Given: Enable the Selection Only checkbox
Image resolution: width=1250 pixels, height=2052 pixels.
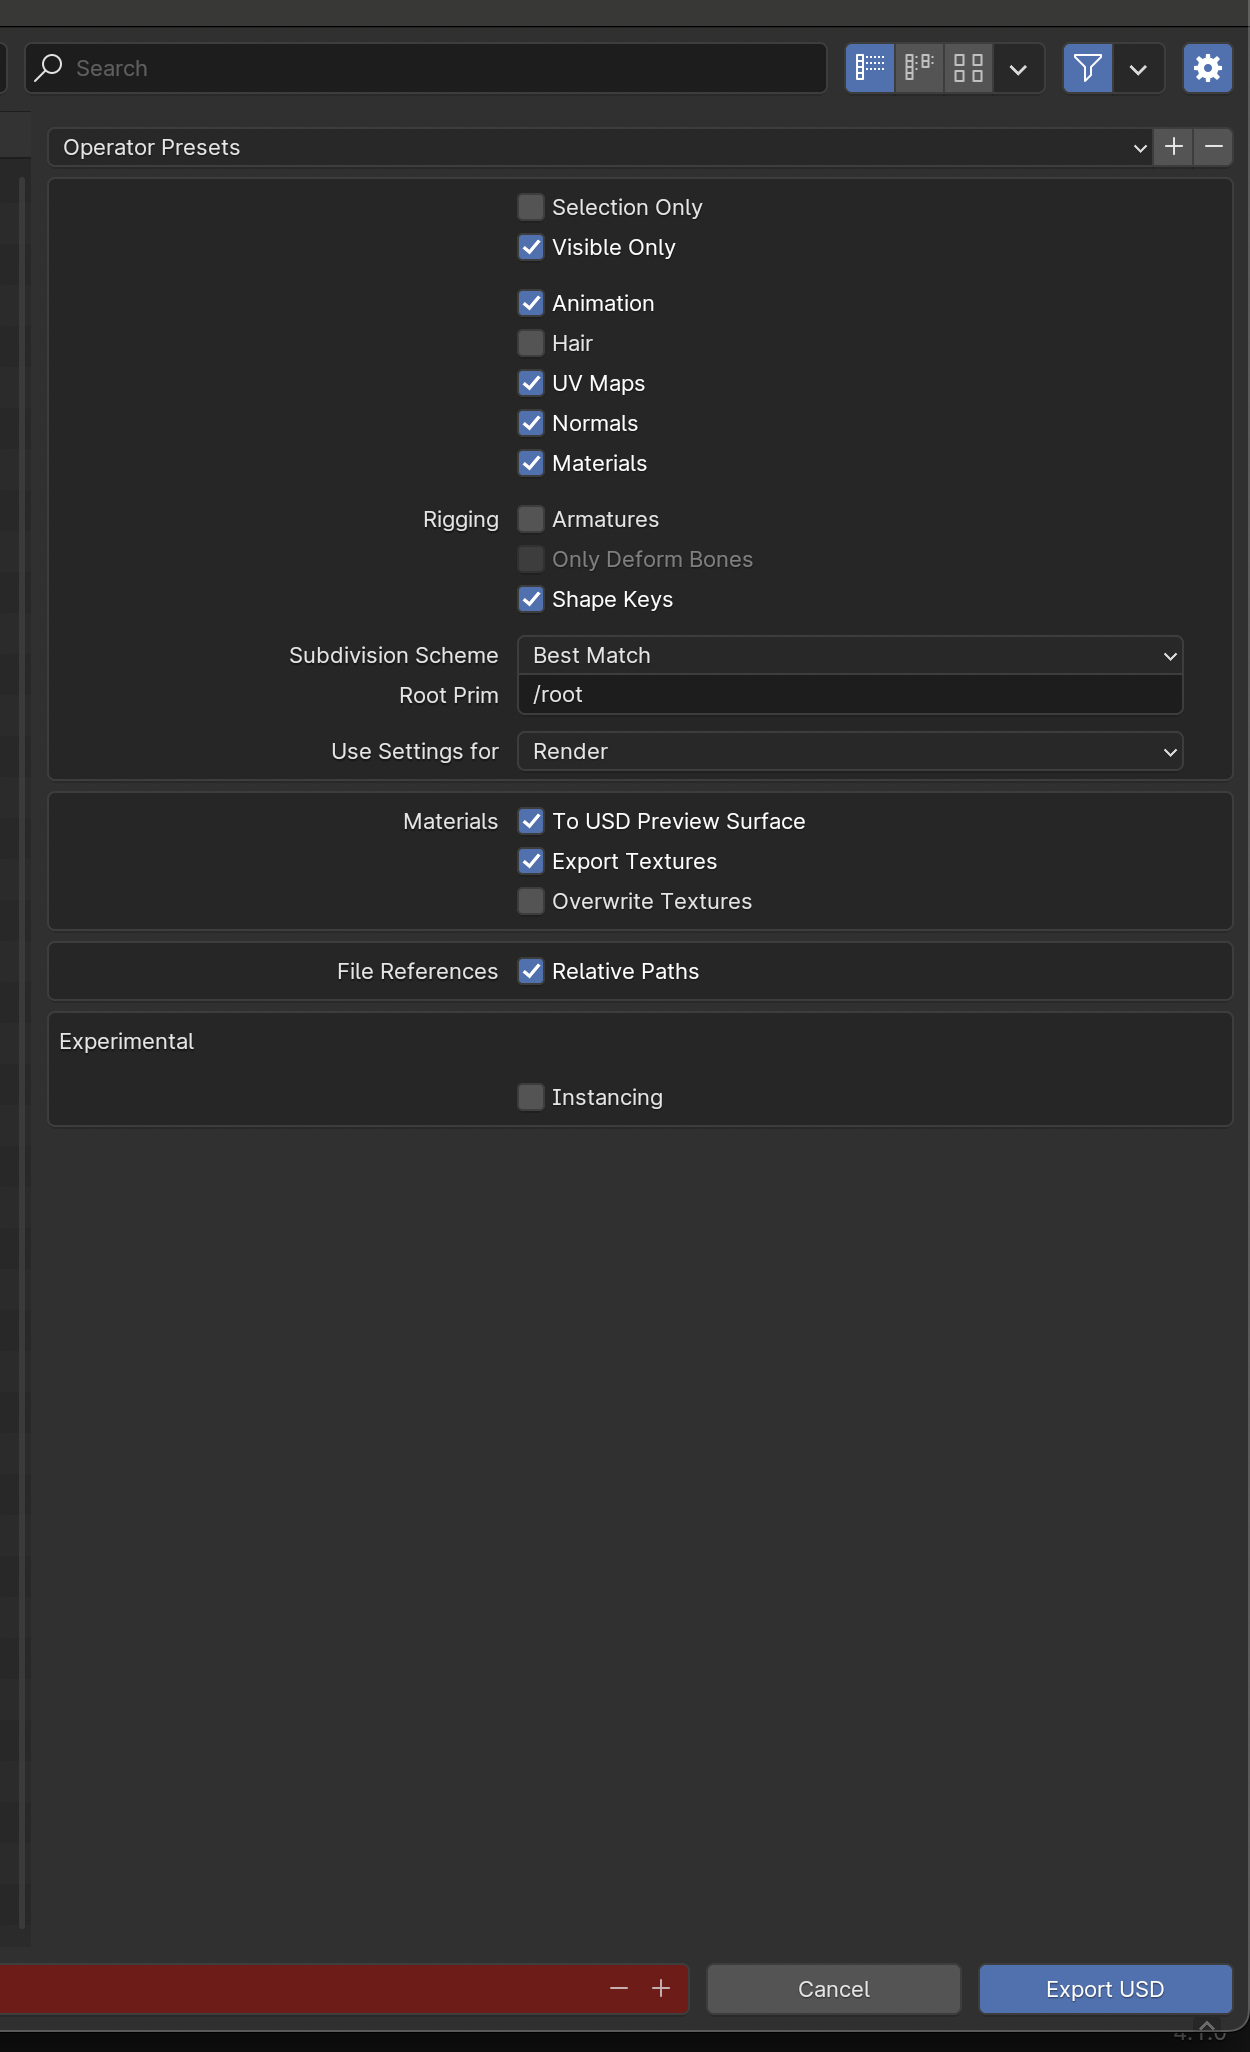Looking at the screenshot, I should (531, 207).
